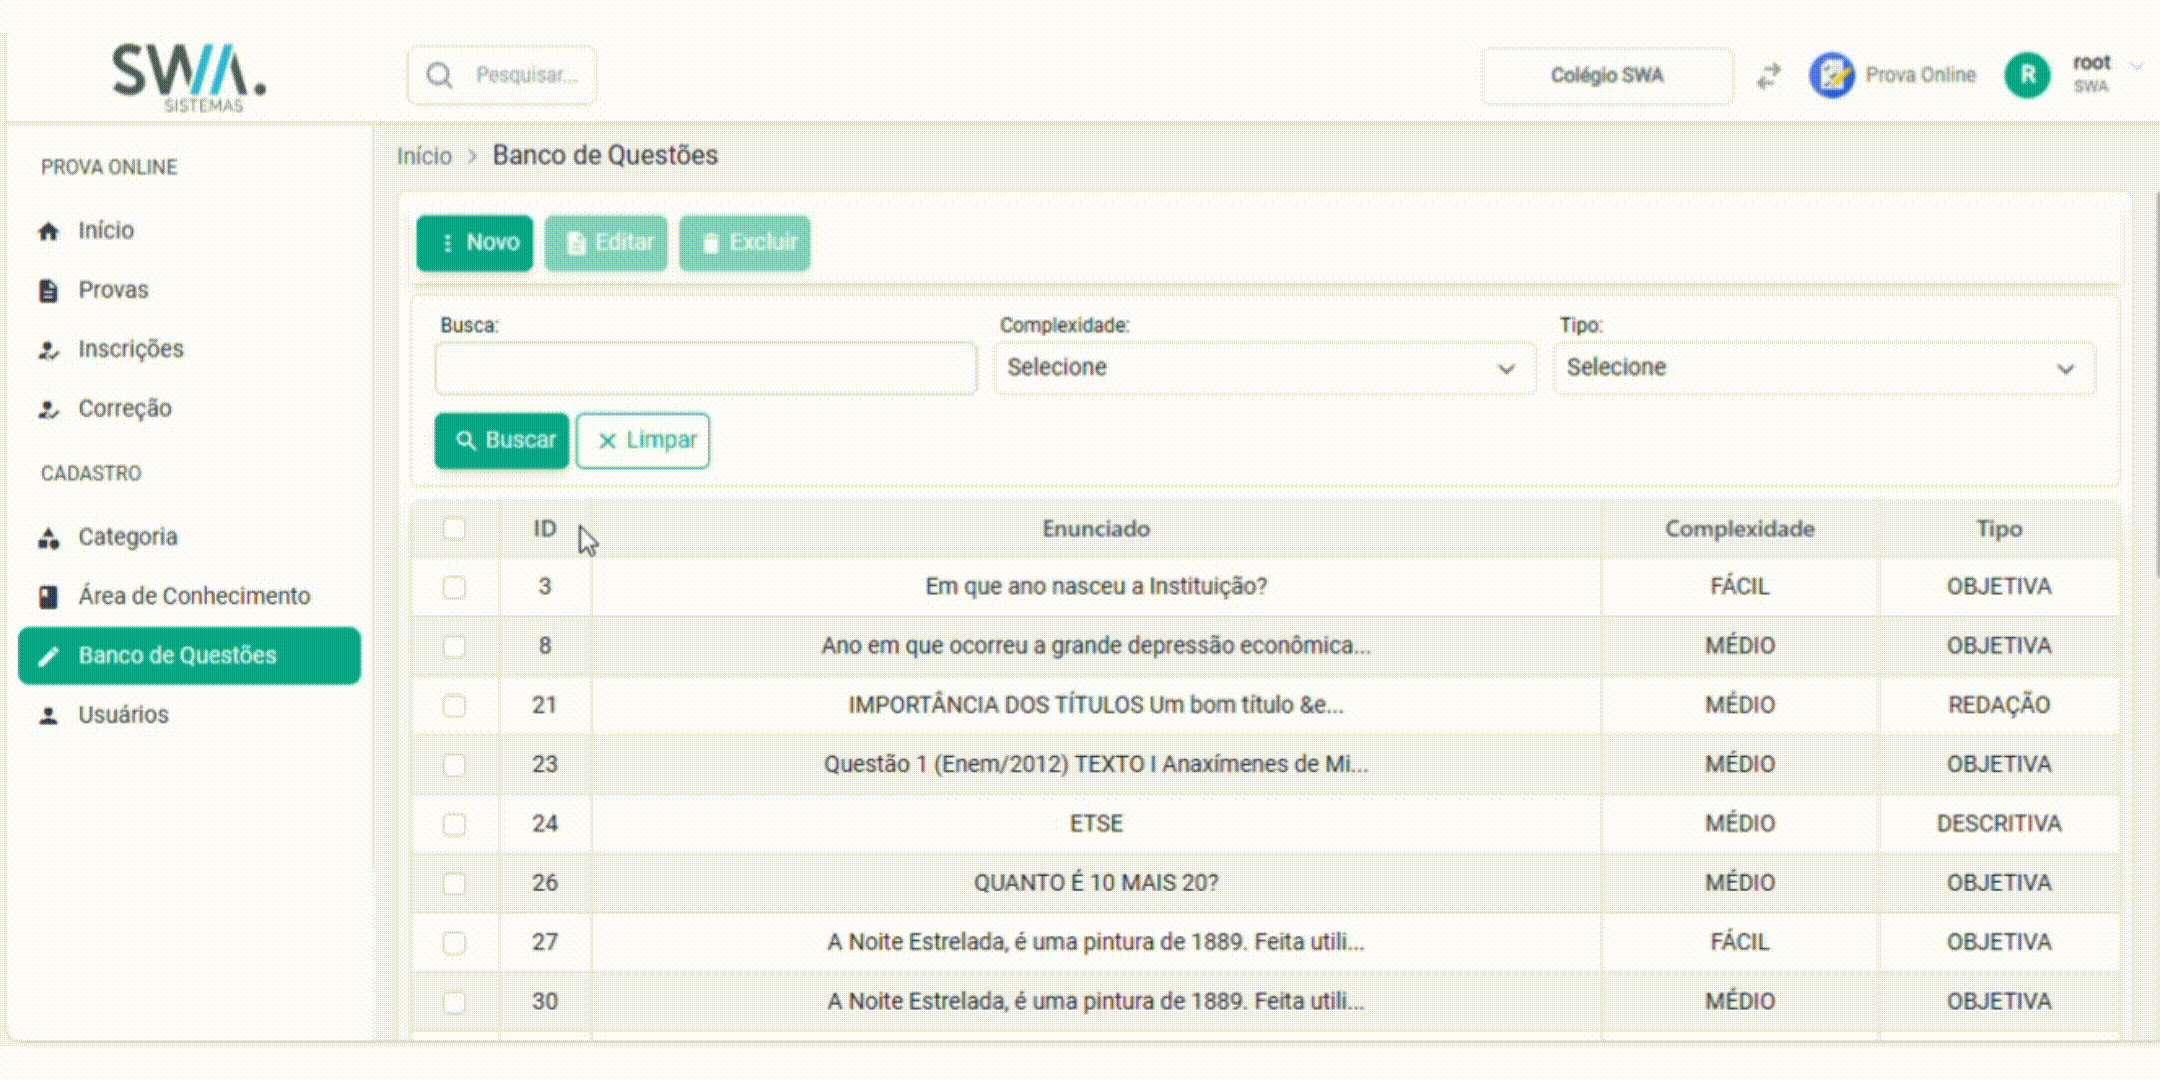The height and width of the screenshot is (1080, 2160).
Task: Click the Buscar button
Action: [x=502, y=441]
